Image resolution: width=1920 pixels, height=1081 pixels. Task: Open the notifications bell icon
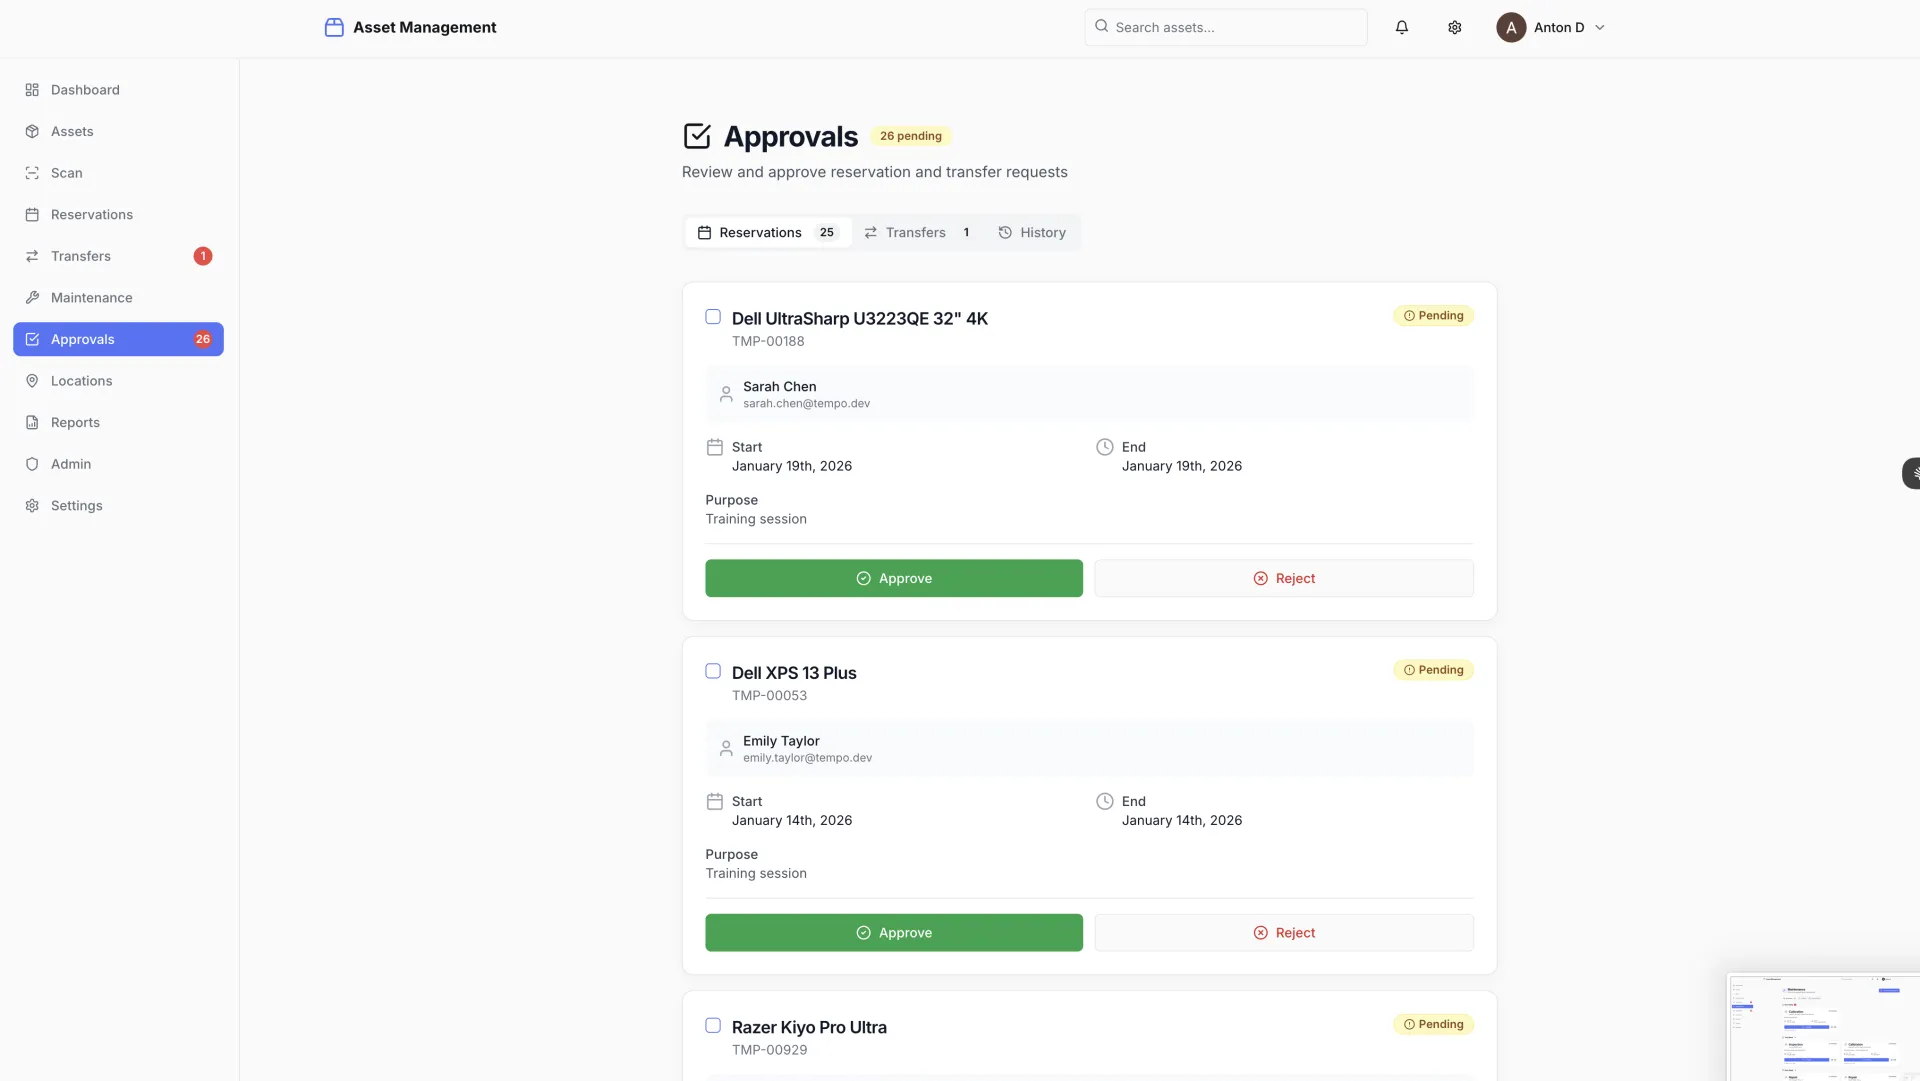coord(1401,28)
